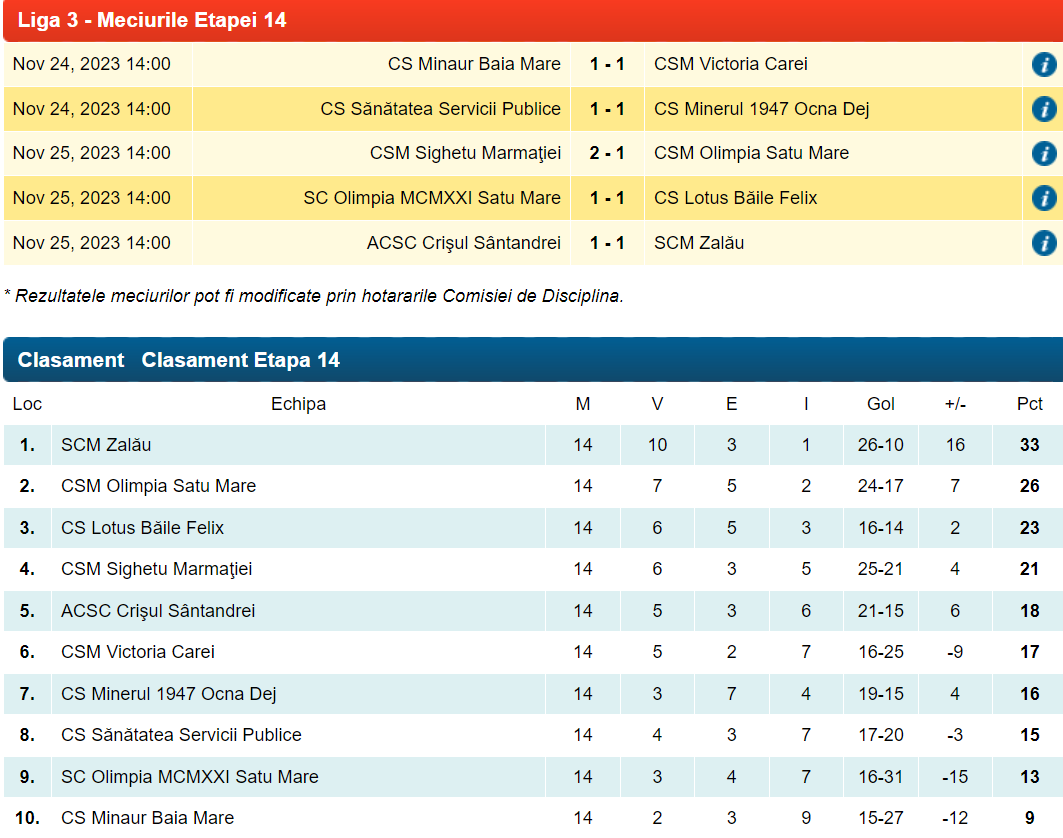The width and height of the screenshot is (1063, 838).
Task: Click info icon for Olimpia MCMXXI match
Action: coord(1043,198)
